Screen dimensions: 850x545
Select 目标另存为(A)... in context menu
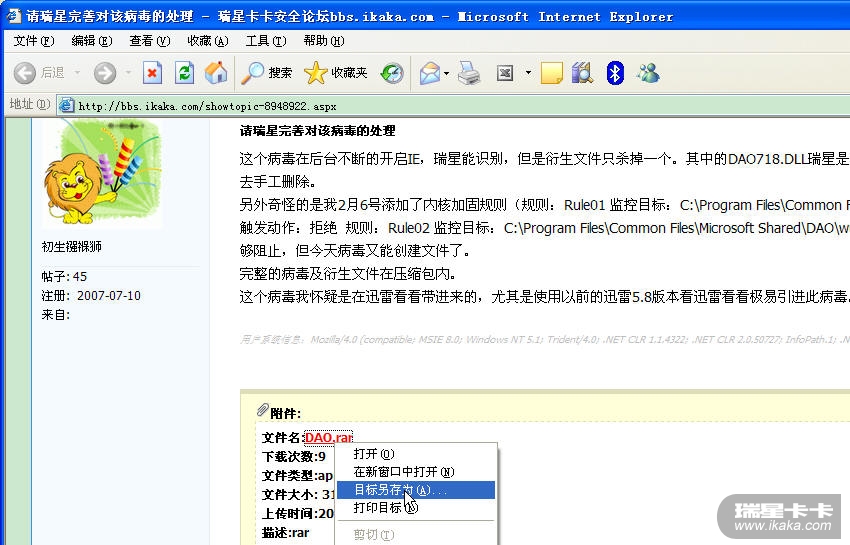416,490
